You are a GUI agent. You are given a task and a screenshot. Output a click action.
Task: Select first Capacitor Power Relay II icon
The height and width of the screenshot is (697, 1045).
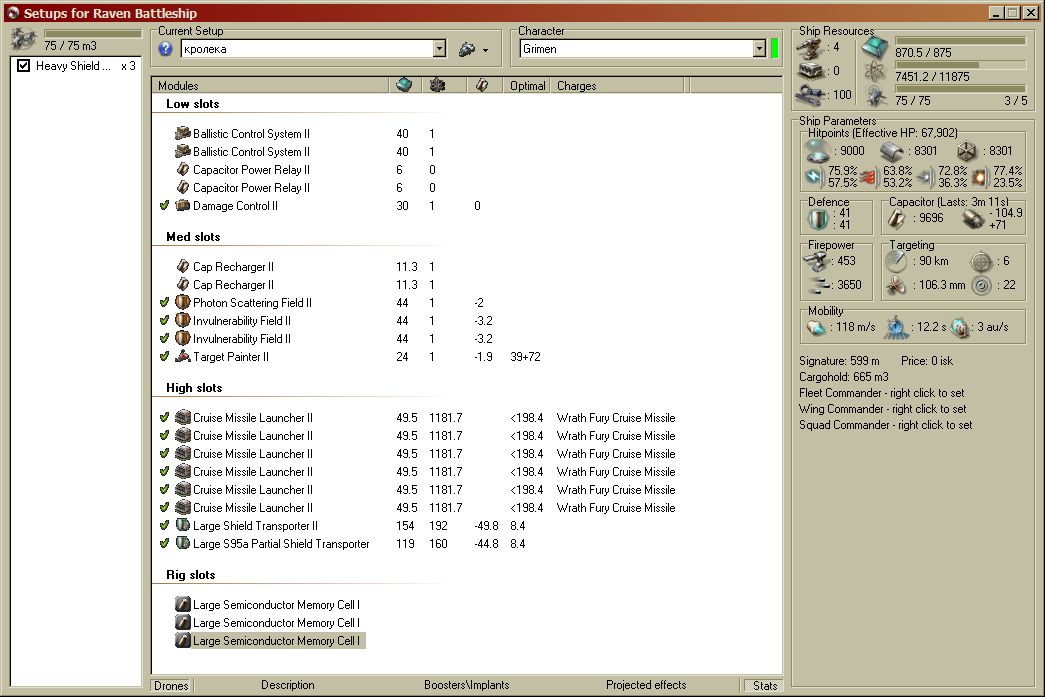click(183, 169)
